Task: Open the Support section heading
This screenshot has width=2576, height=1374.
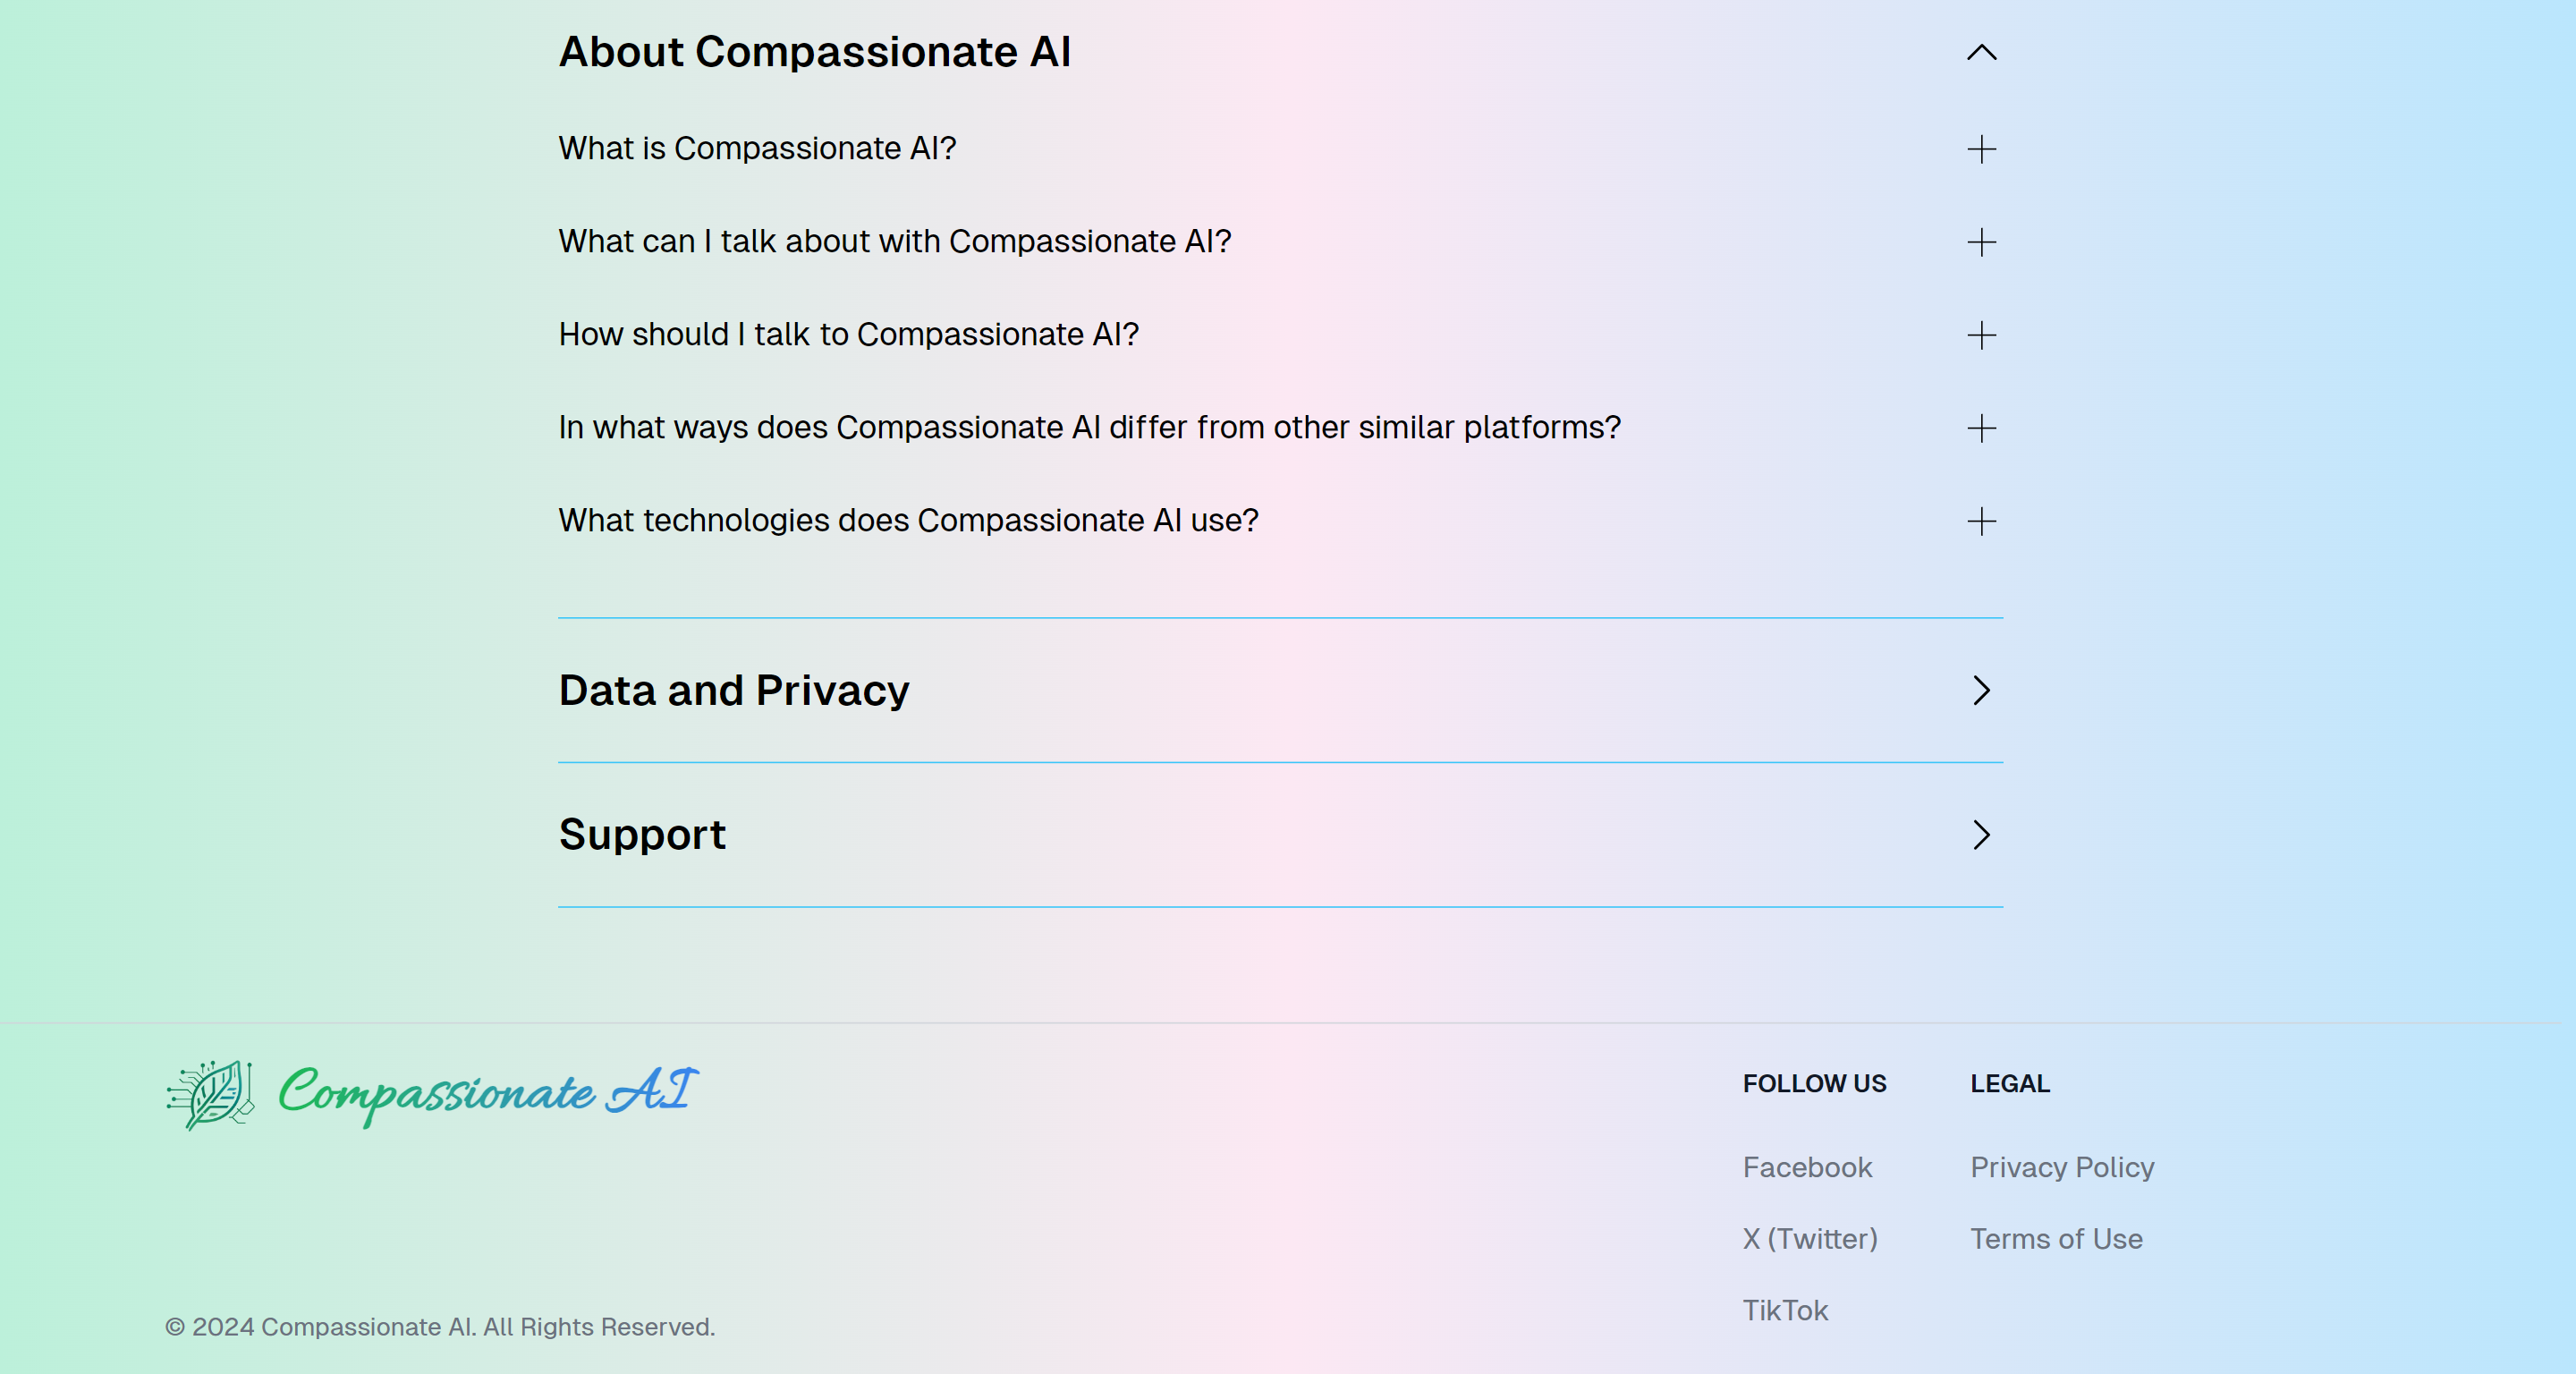Action: (x=642, y=835)
